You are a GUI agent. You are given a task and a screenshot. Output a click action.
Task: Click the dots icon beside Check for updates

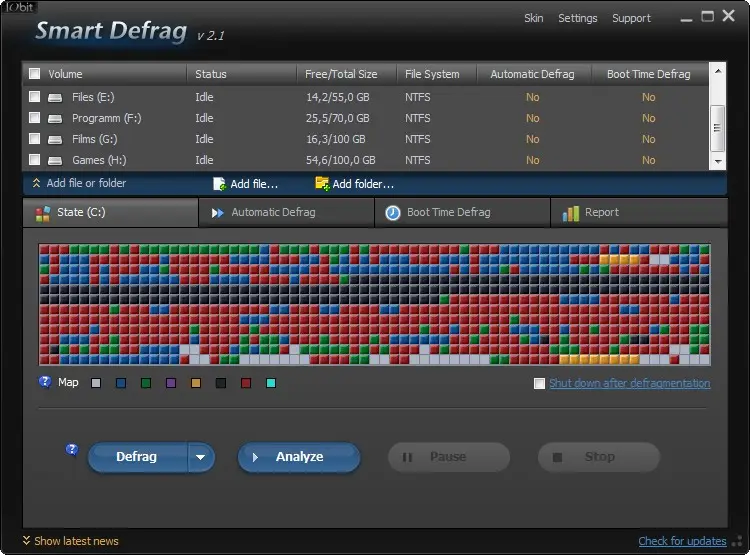[738, 541]
